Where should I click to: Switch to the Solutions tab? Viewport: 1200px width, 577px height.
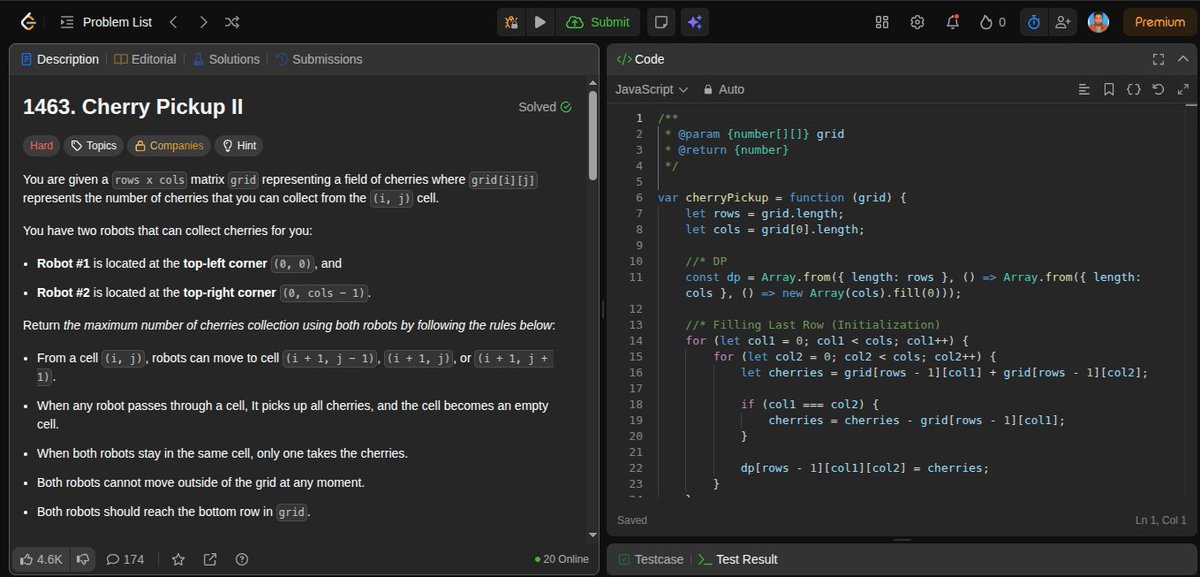[x=226, y=59]
